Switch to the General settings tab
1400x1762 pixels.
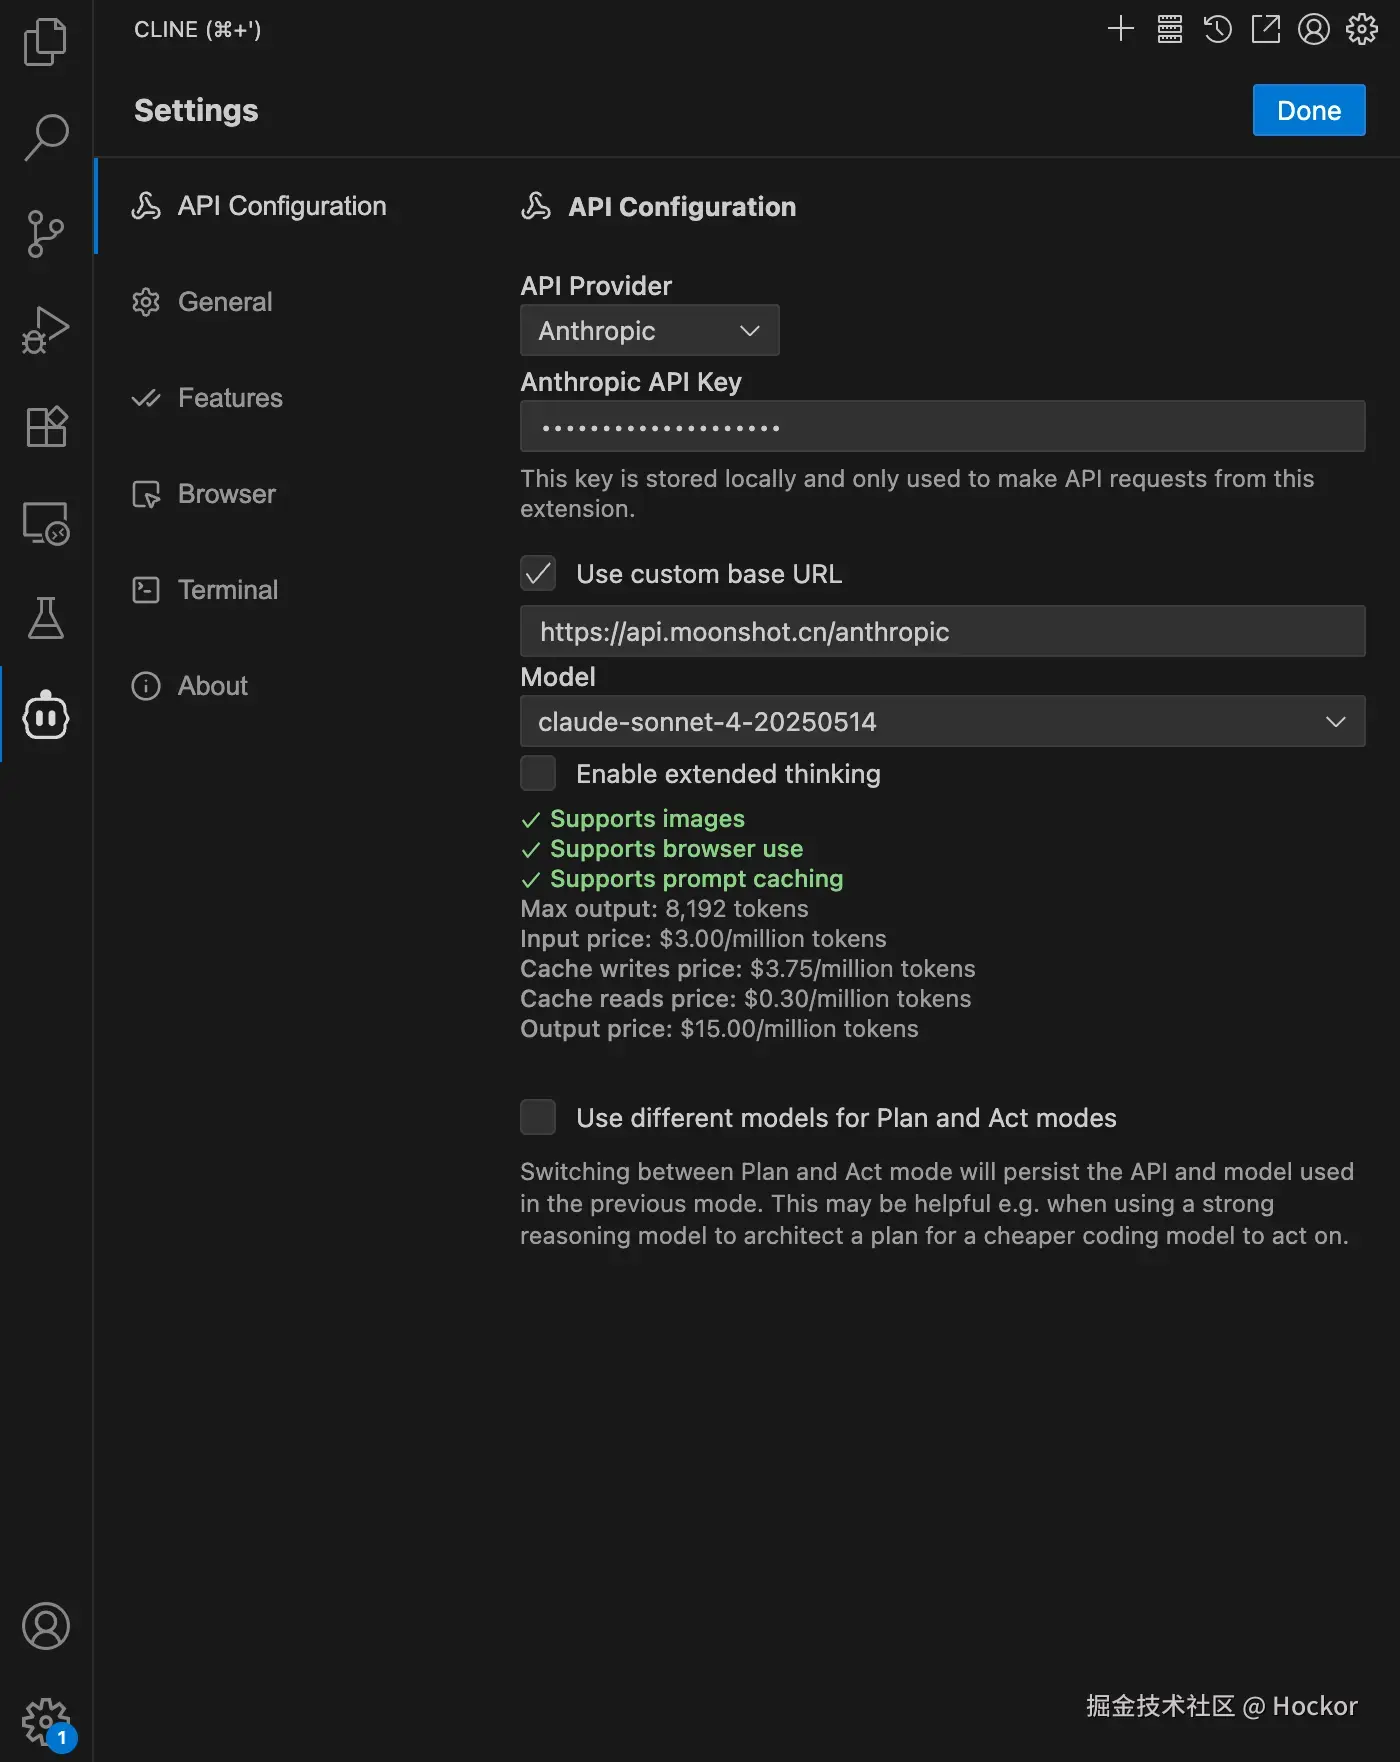tap(225, 302)
